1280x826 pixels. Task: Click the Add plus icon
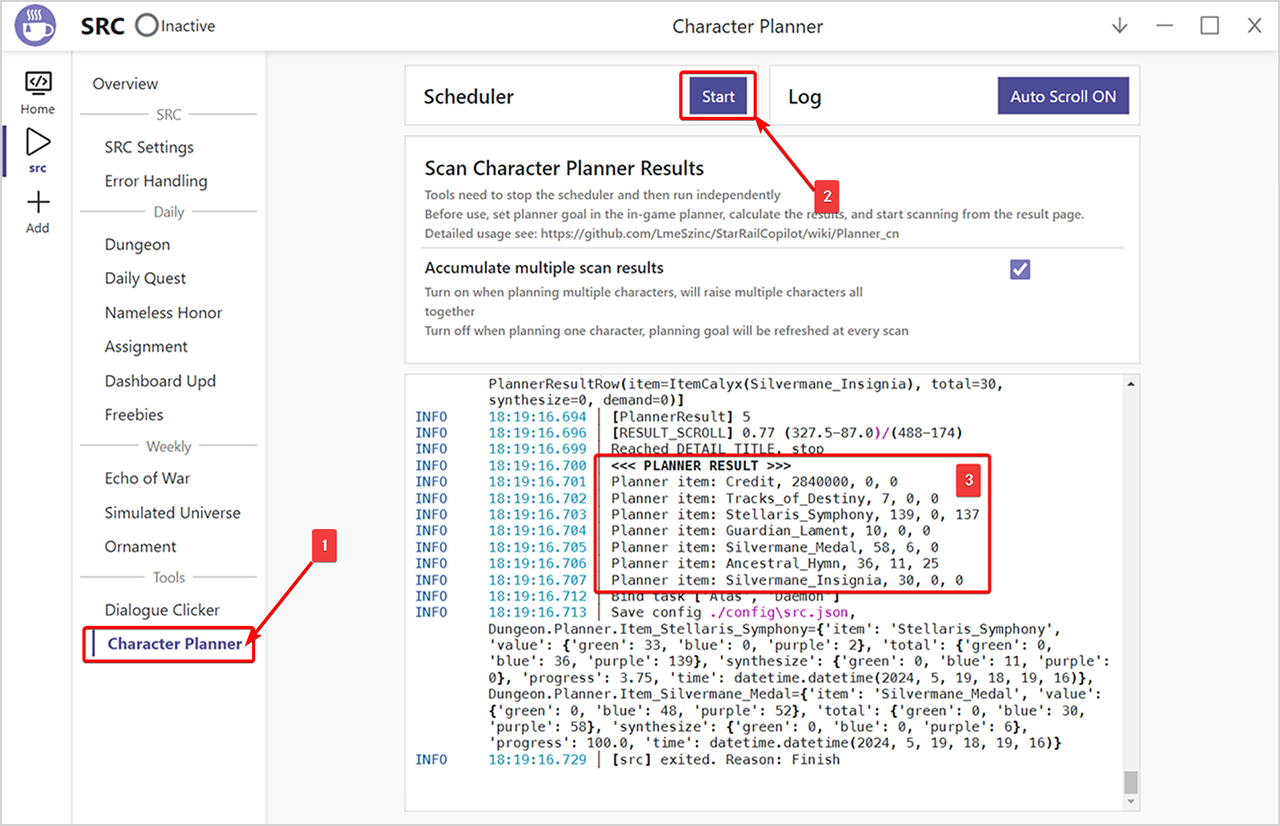pos(38,203)
